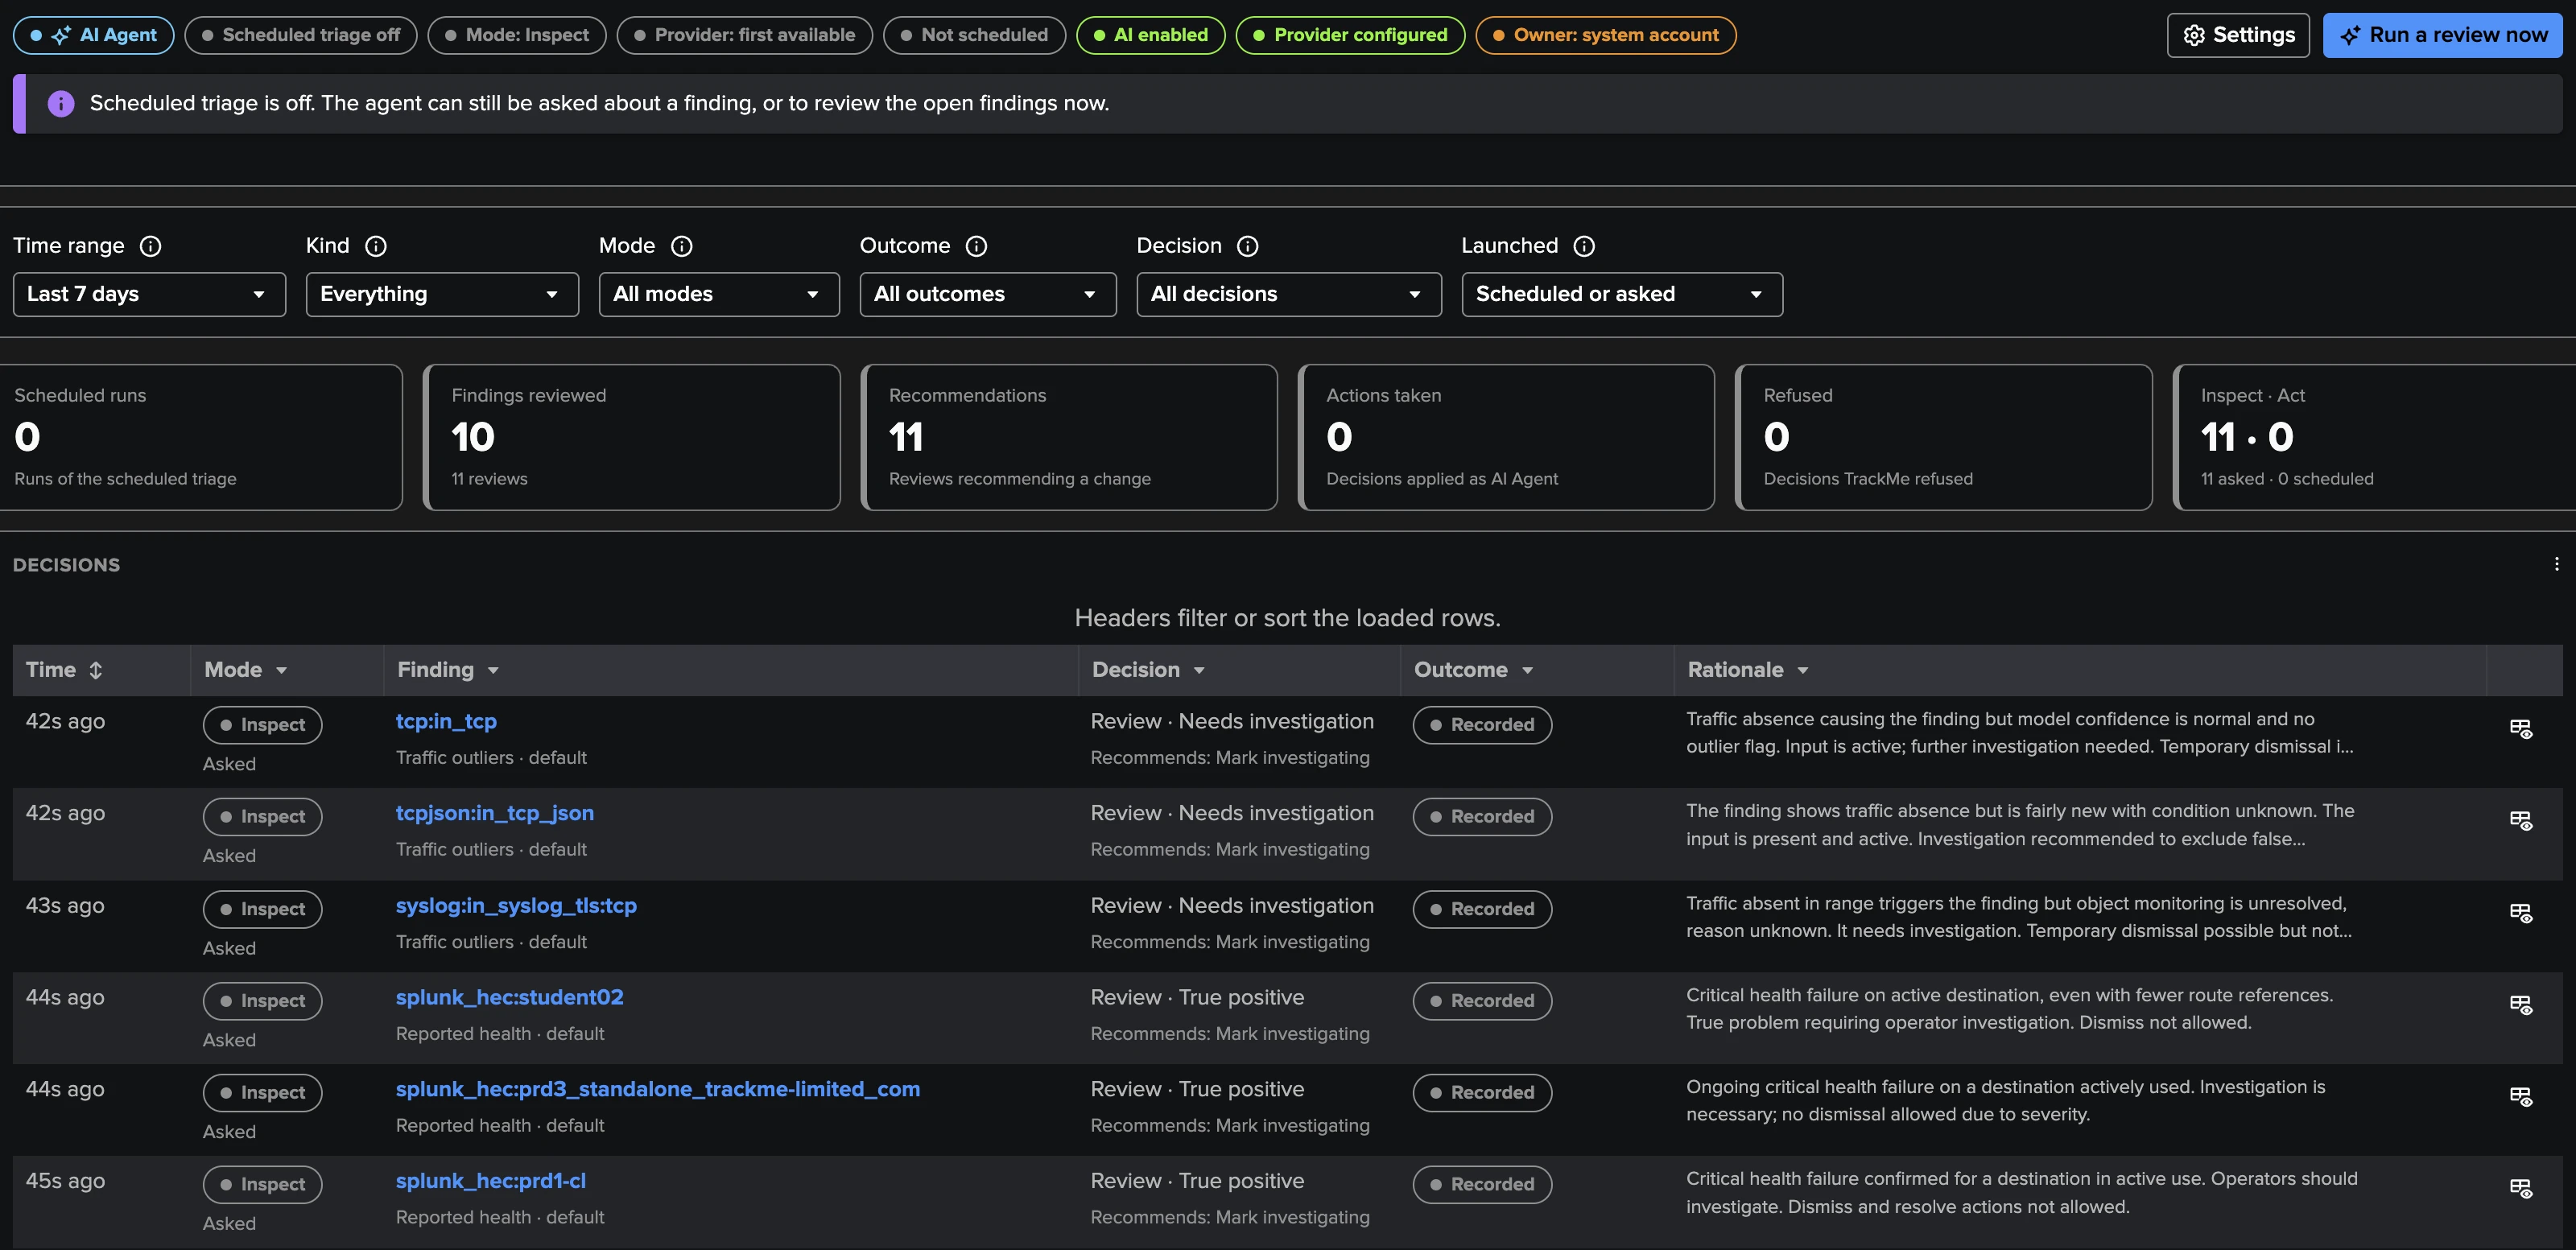Open the splunk_hec:student02 finding link
Viewport: 2576px width, 1250px height.
pyautogui.click(x=510, y=998)
